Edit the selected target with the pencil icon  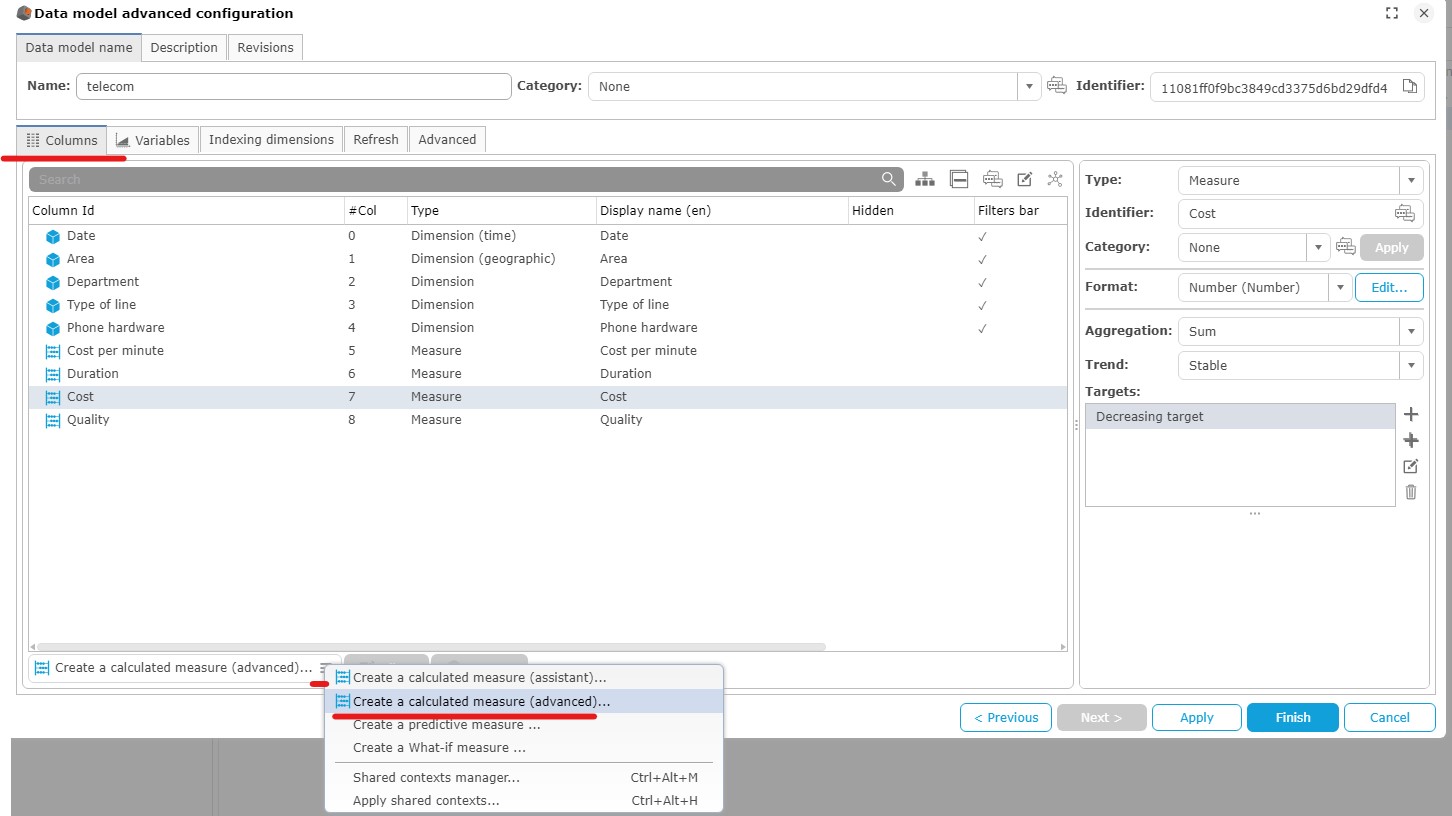coord(1411,466)
